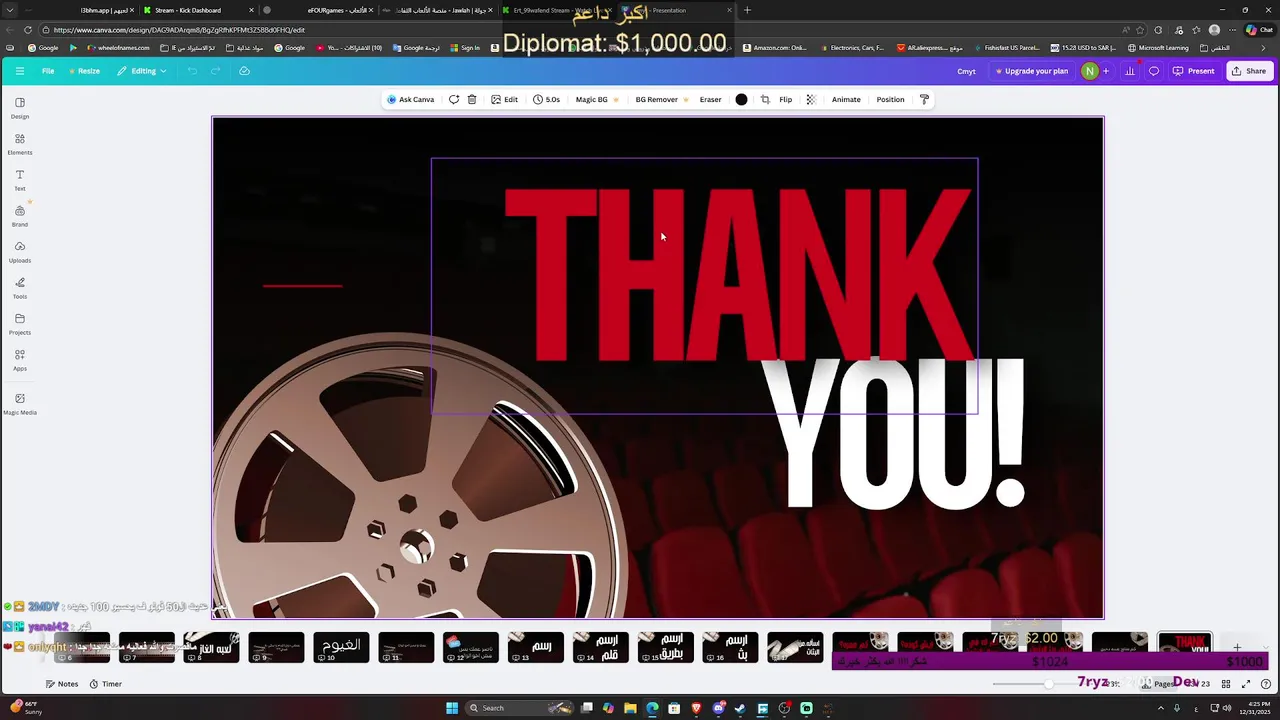
Task: Open the Brand panel in the sidebar
Action: coord(20,216)
